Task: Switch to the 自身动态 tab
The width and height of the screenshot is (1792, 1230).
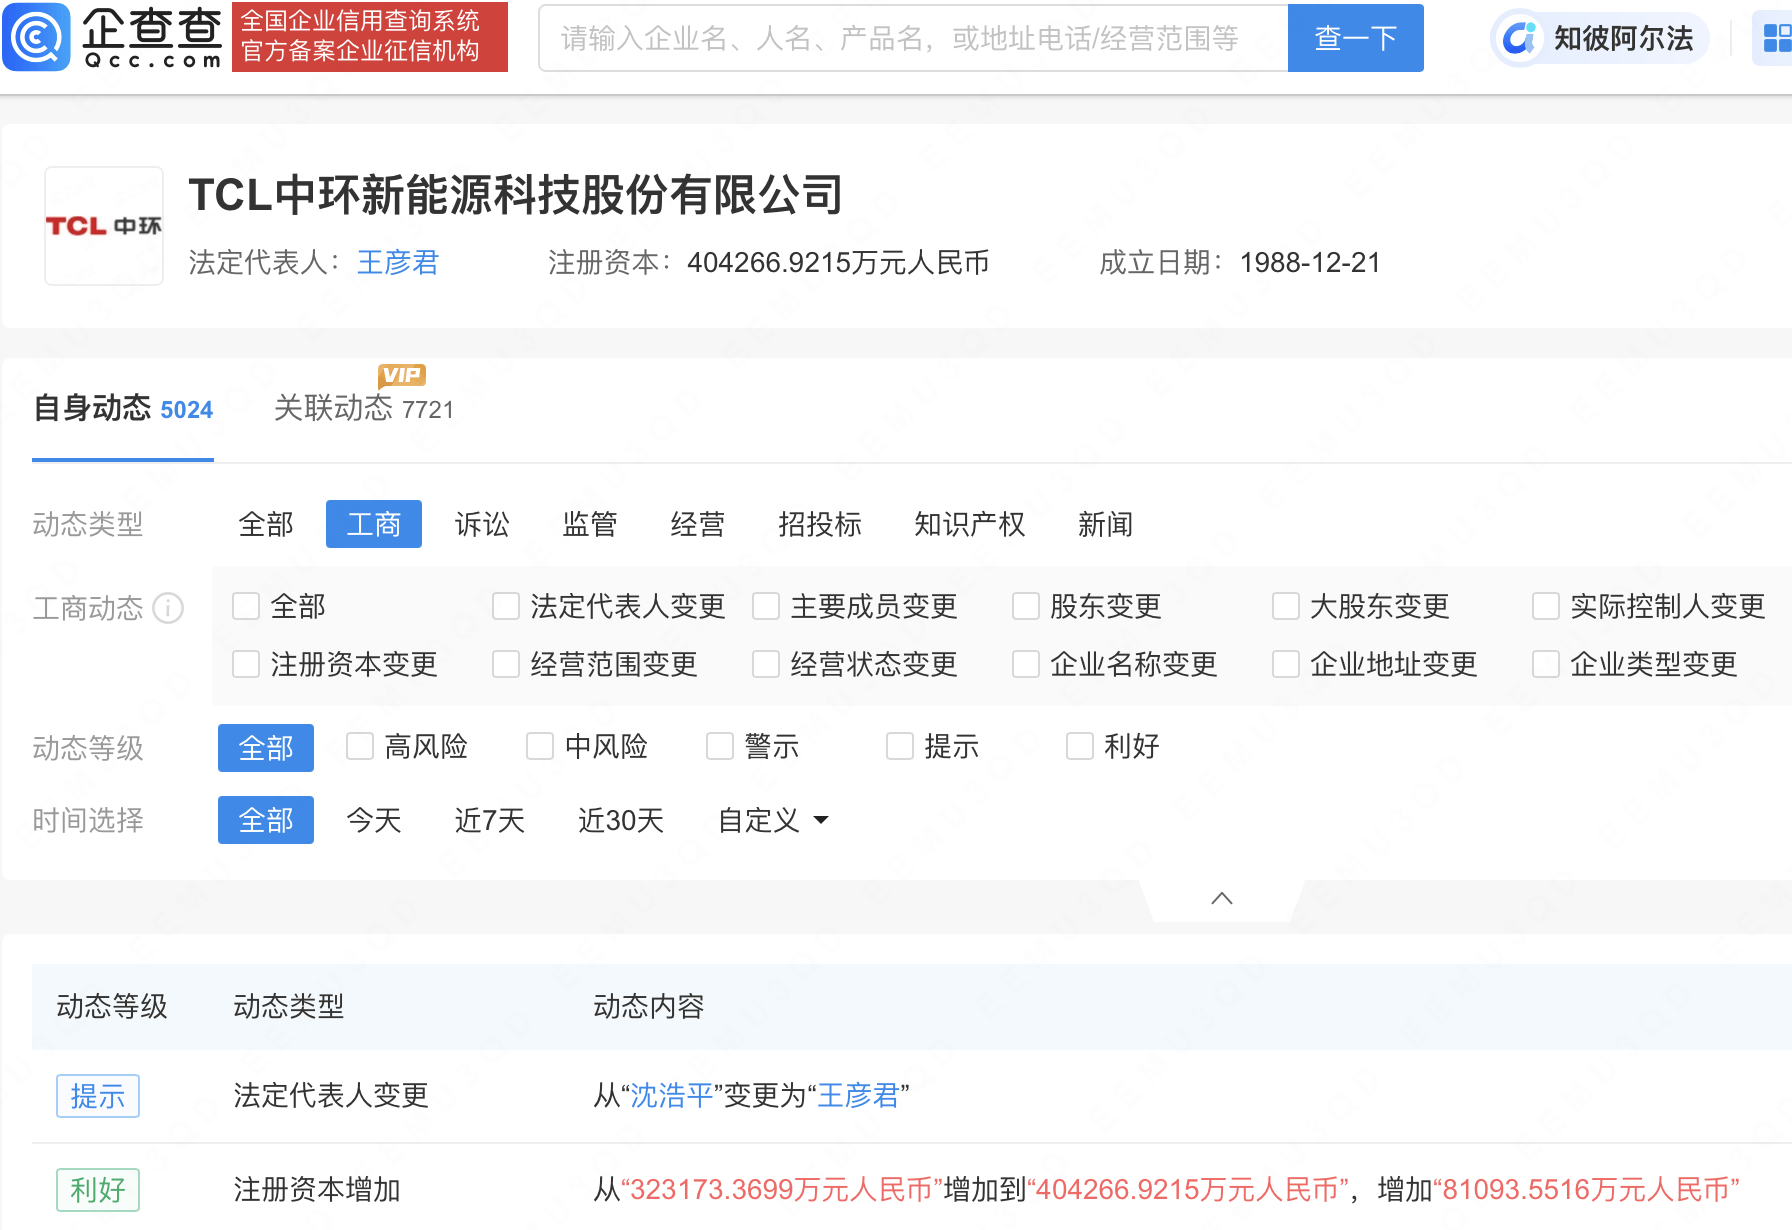Action: pyautogui.click(x=123, y=408)
